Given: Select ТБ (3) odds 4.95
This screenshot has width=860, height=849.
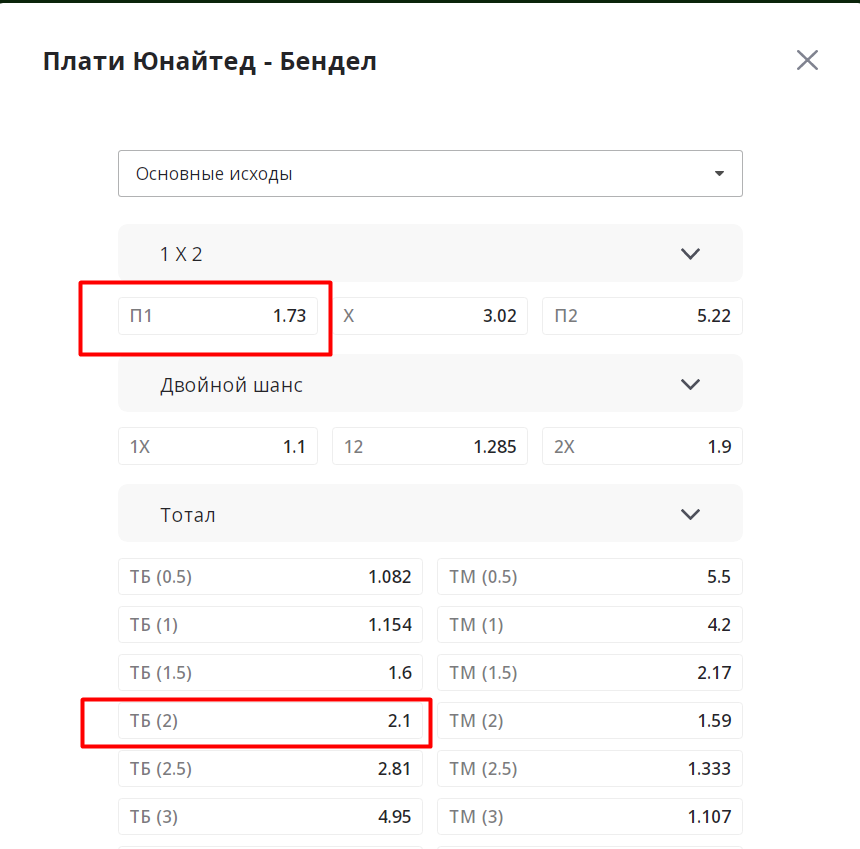Looking at the screenshot, I should [270, 817].
